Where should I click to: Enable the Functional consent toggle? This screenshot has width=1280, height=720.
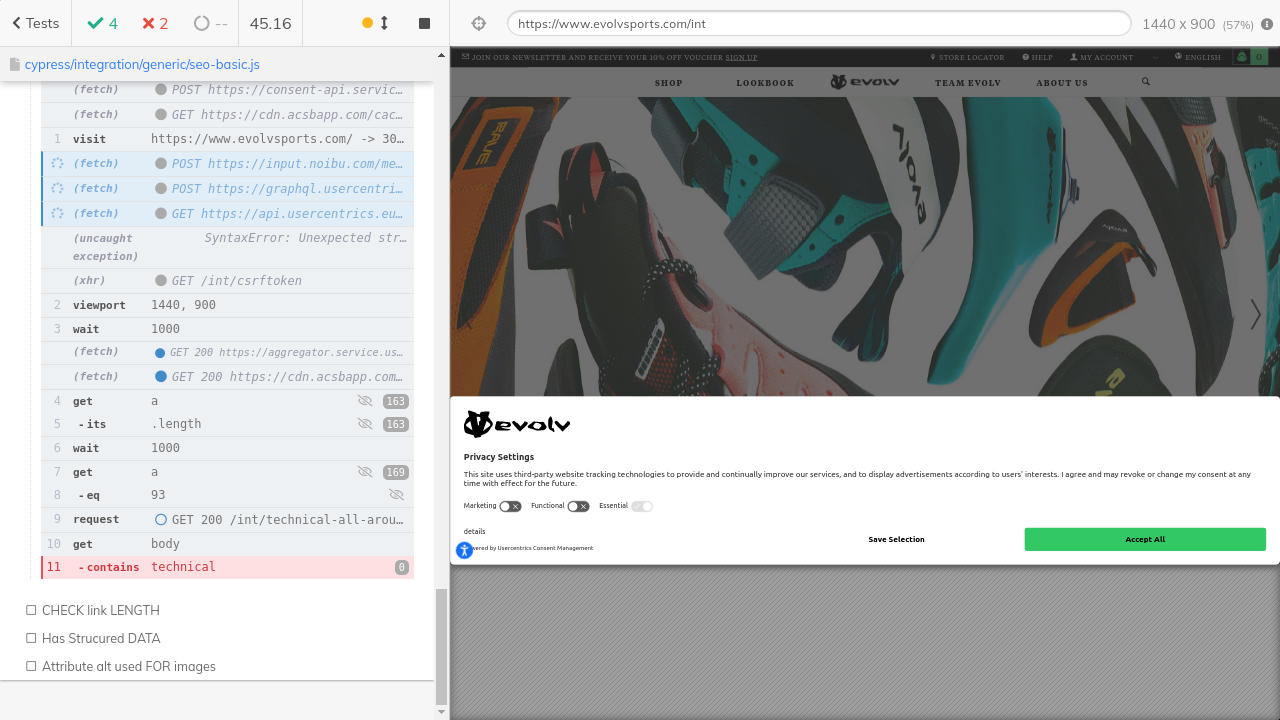pyautogui.click(x=578, y=507)
